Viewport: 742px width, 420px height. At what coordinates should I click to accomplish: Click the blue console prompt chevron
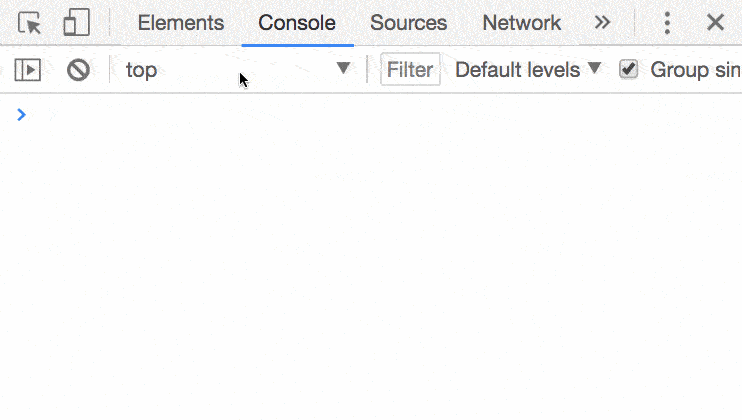(22, 115)
